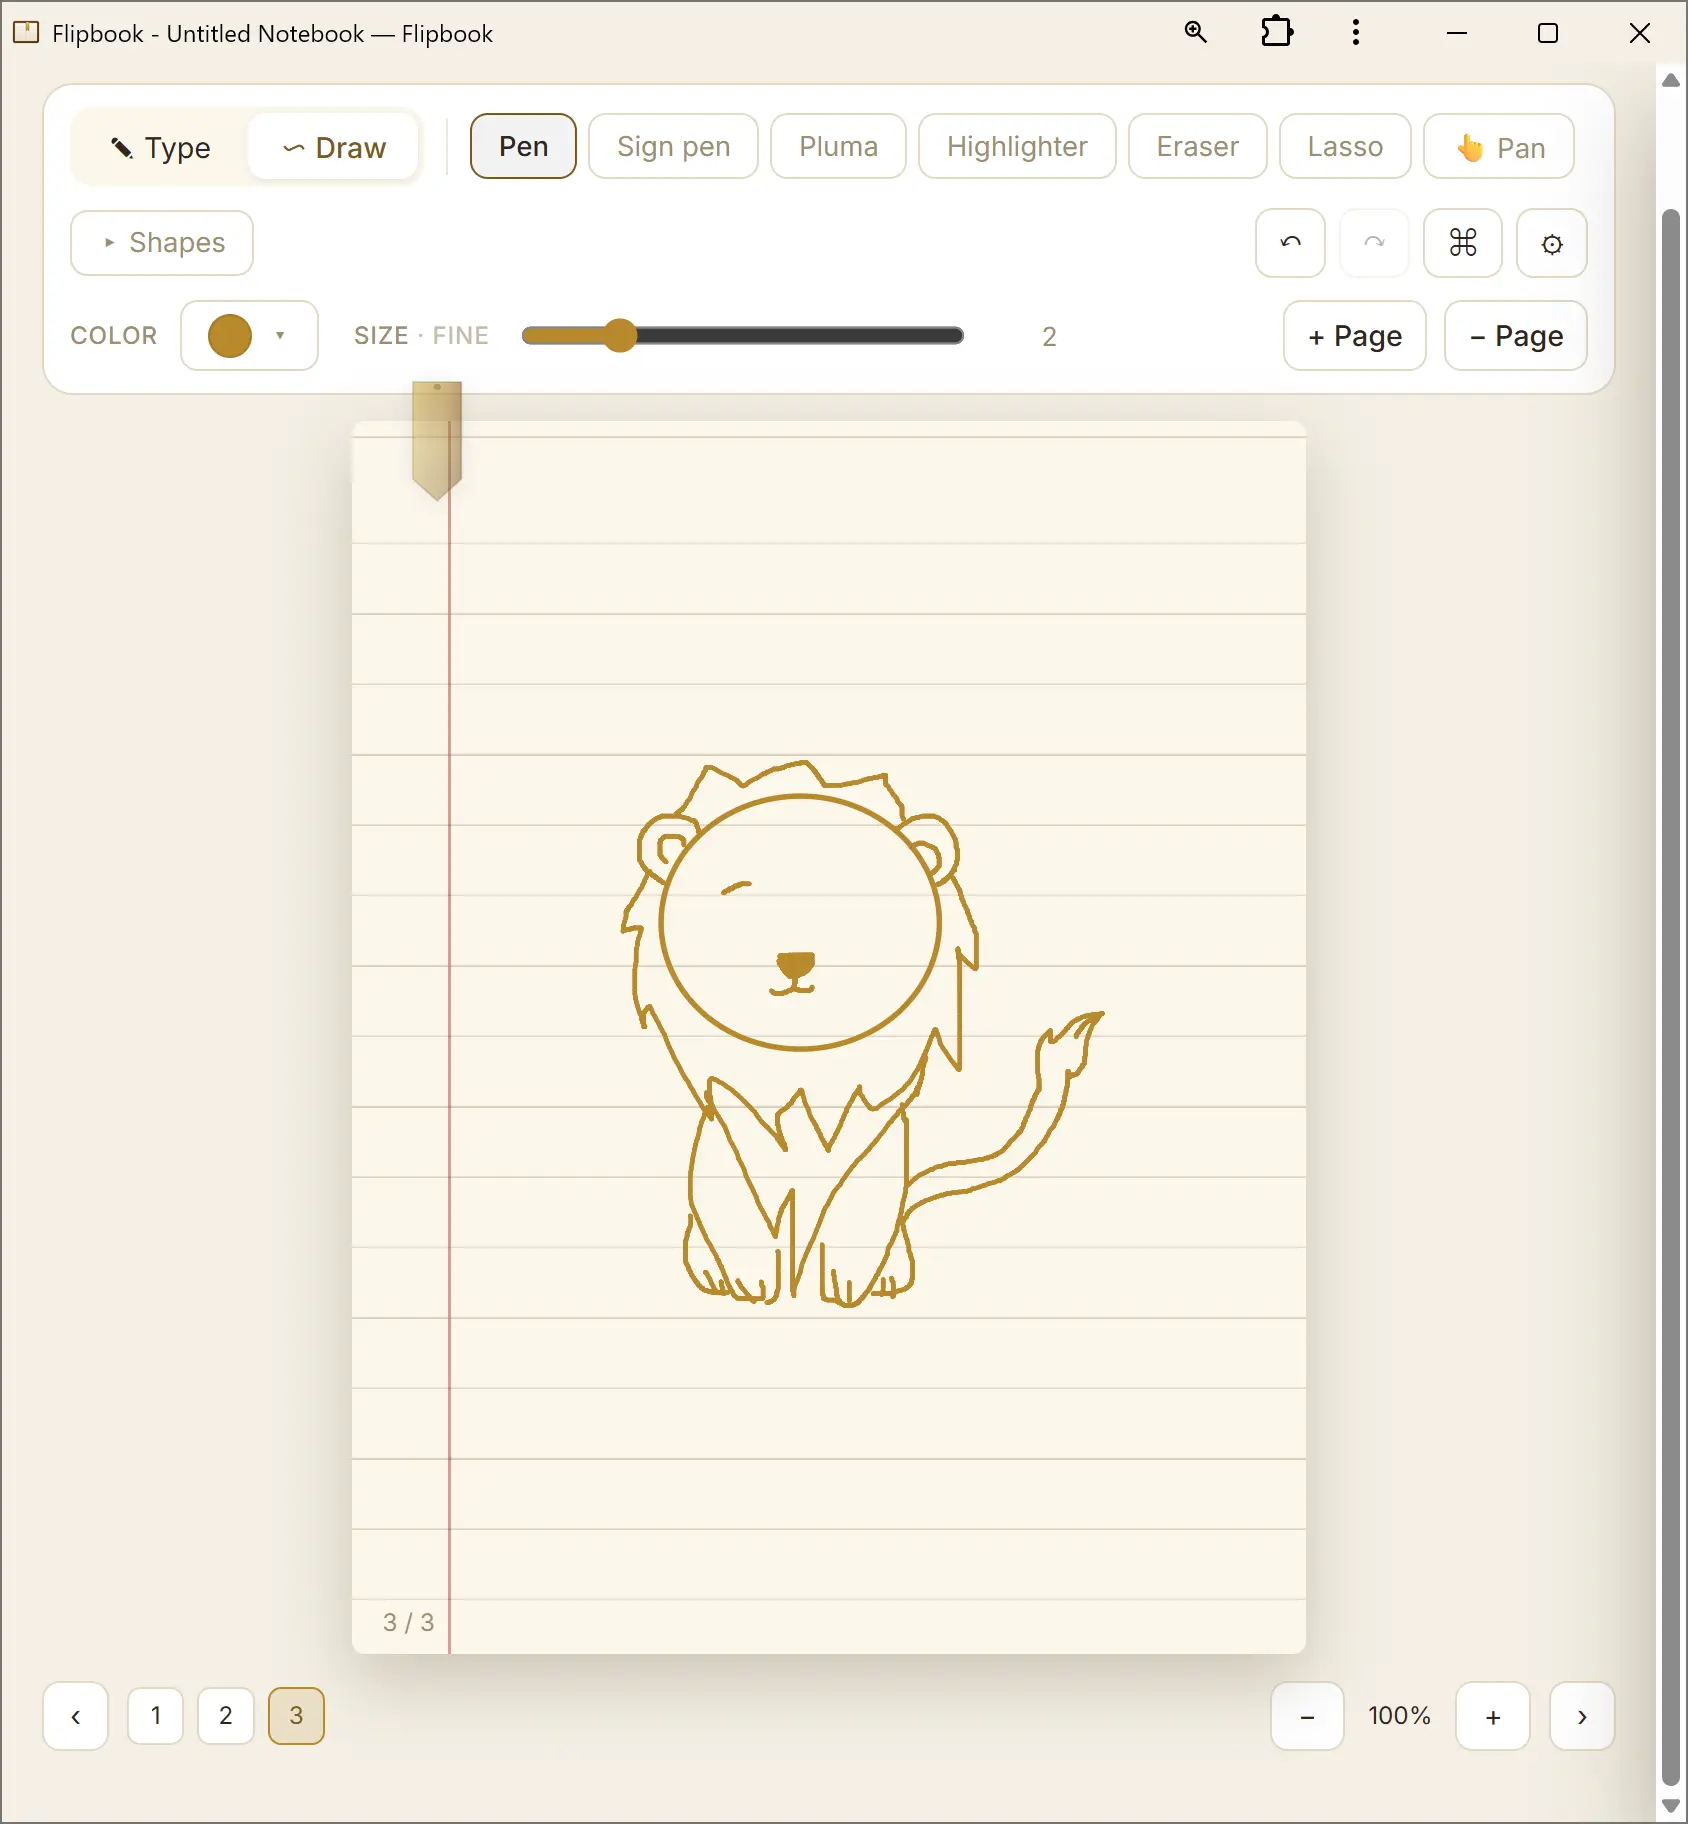Click the lion drawing on the canvas
The width and height of the screenshot is (1688, 1824).
(862, 1035)
